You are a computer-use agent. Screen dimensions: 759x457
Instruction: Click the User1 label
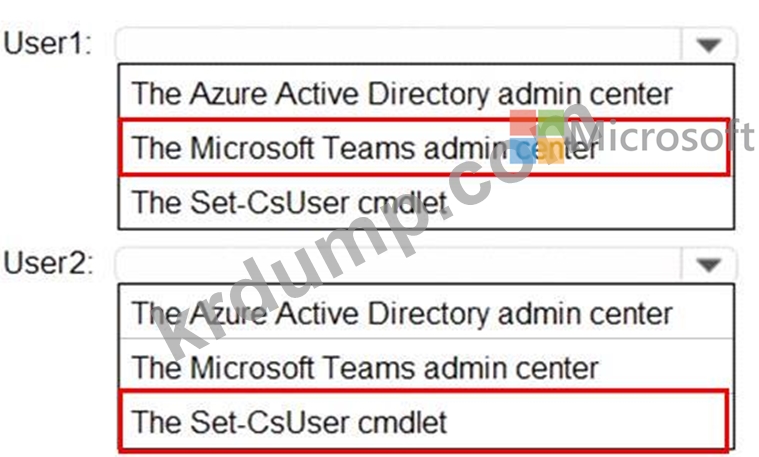(47, 45)
